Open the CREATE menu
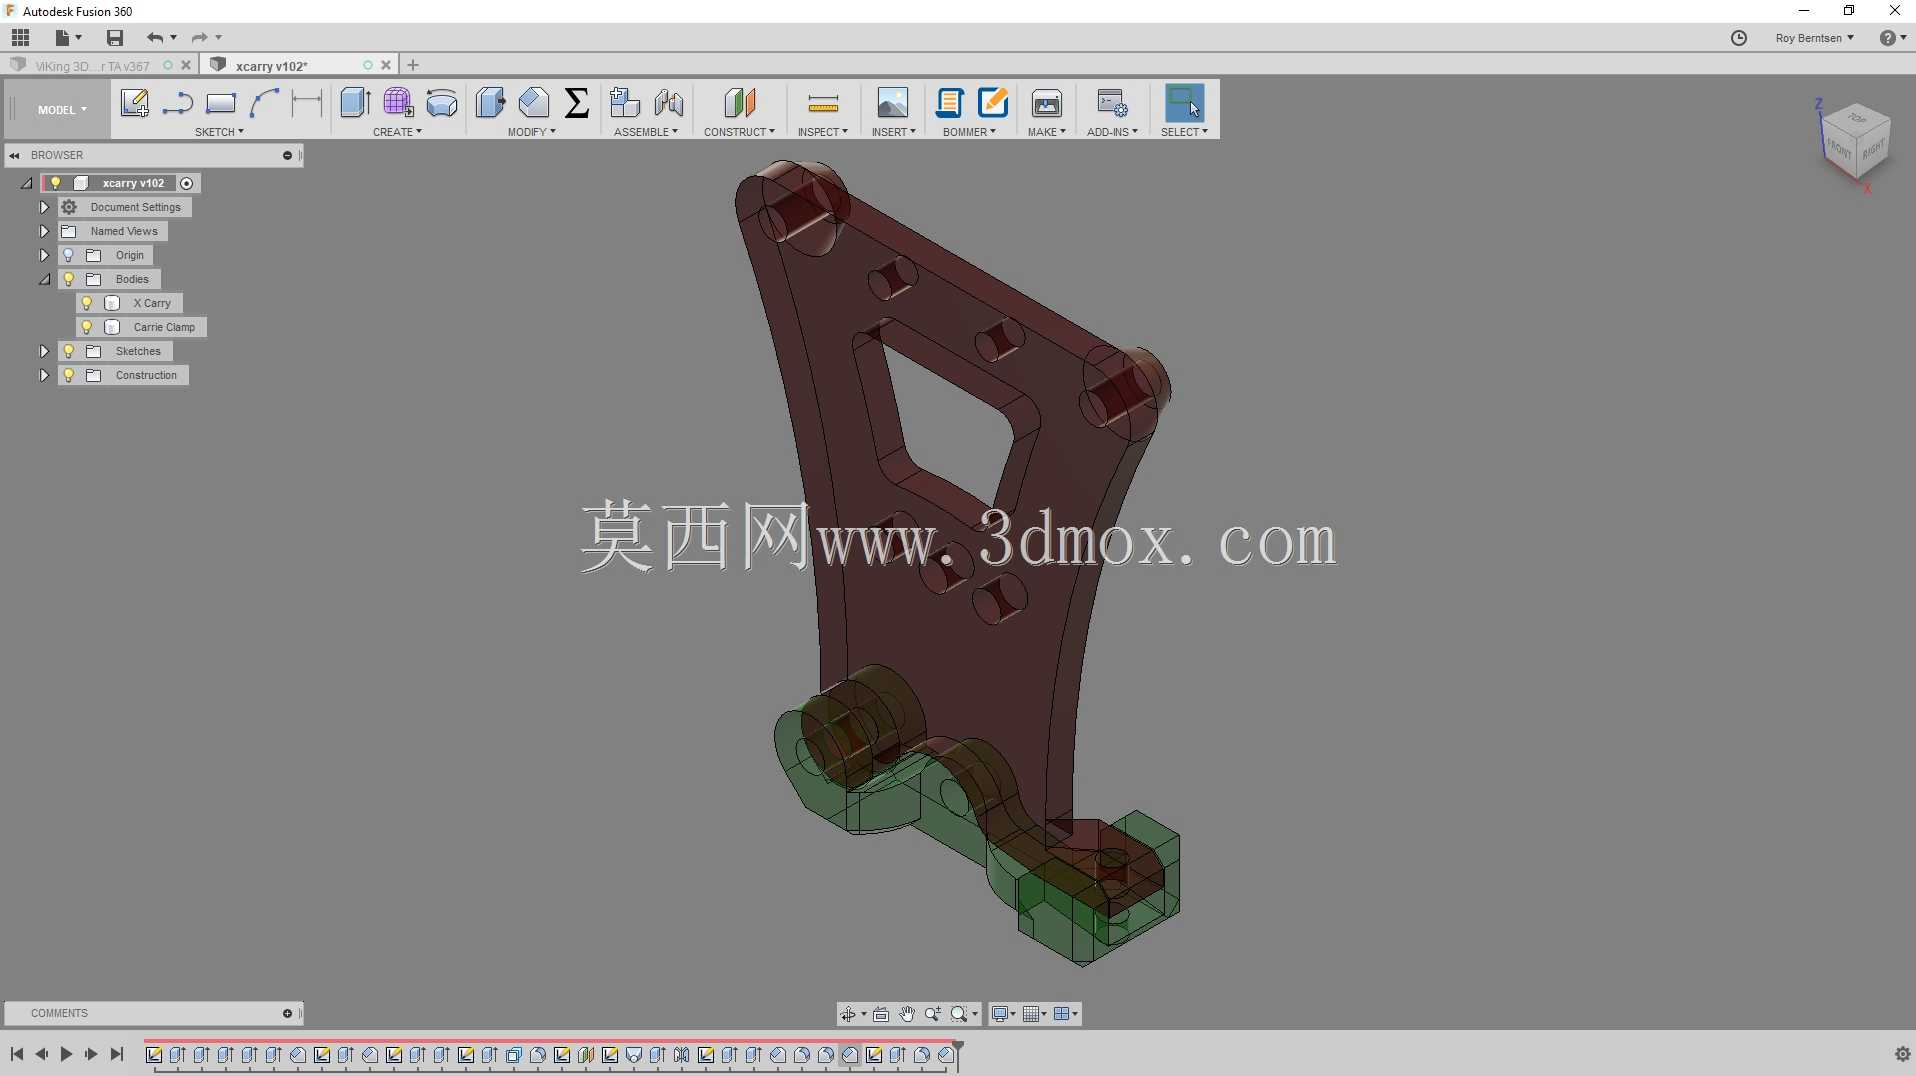The height and width of the screenshot is (1076, 1916). (x=397, y=132)
